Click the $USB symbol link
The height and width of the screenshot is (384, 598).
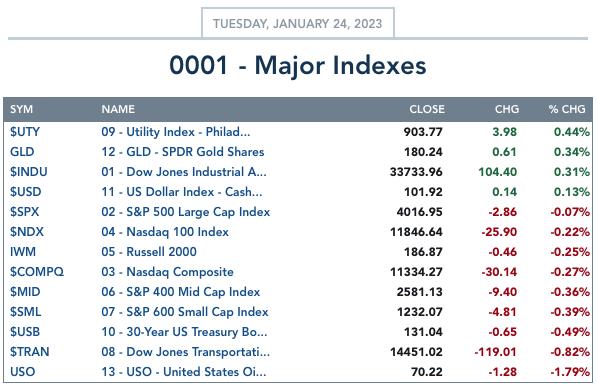(25, 332)
